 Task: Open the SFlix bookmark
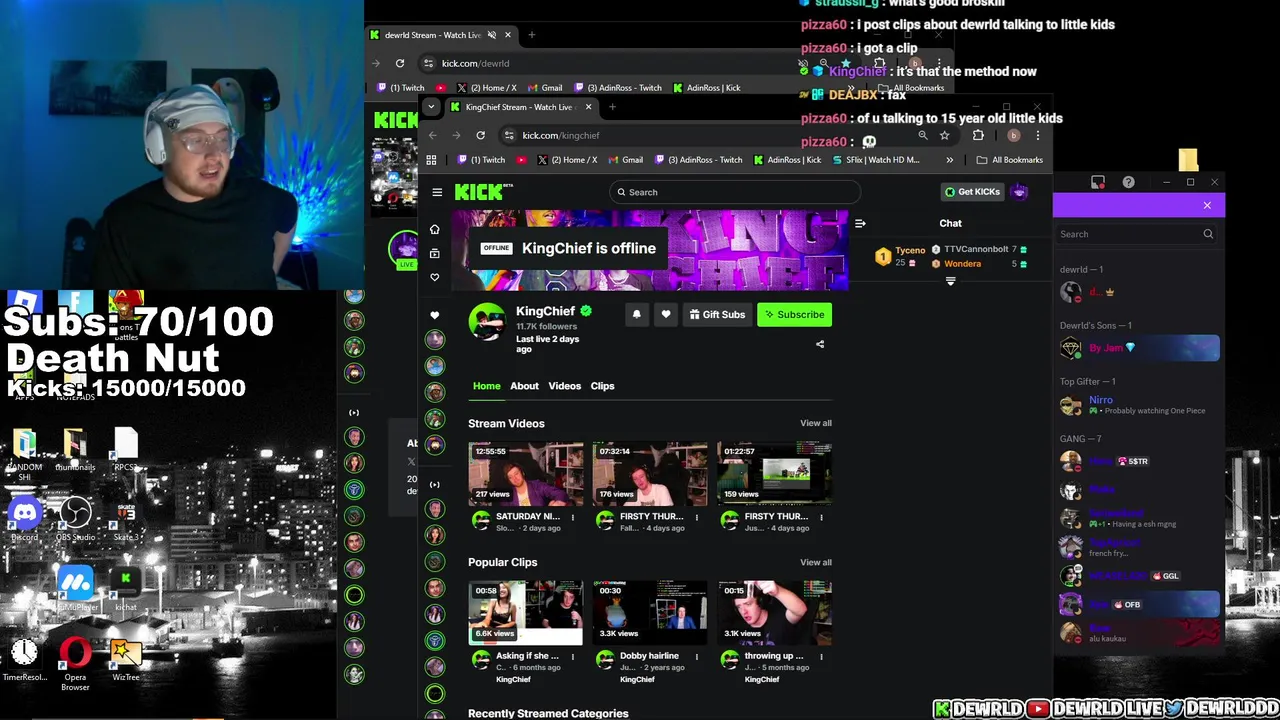(875, 160)
